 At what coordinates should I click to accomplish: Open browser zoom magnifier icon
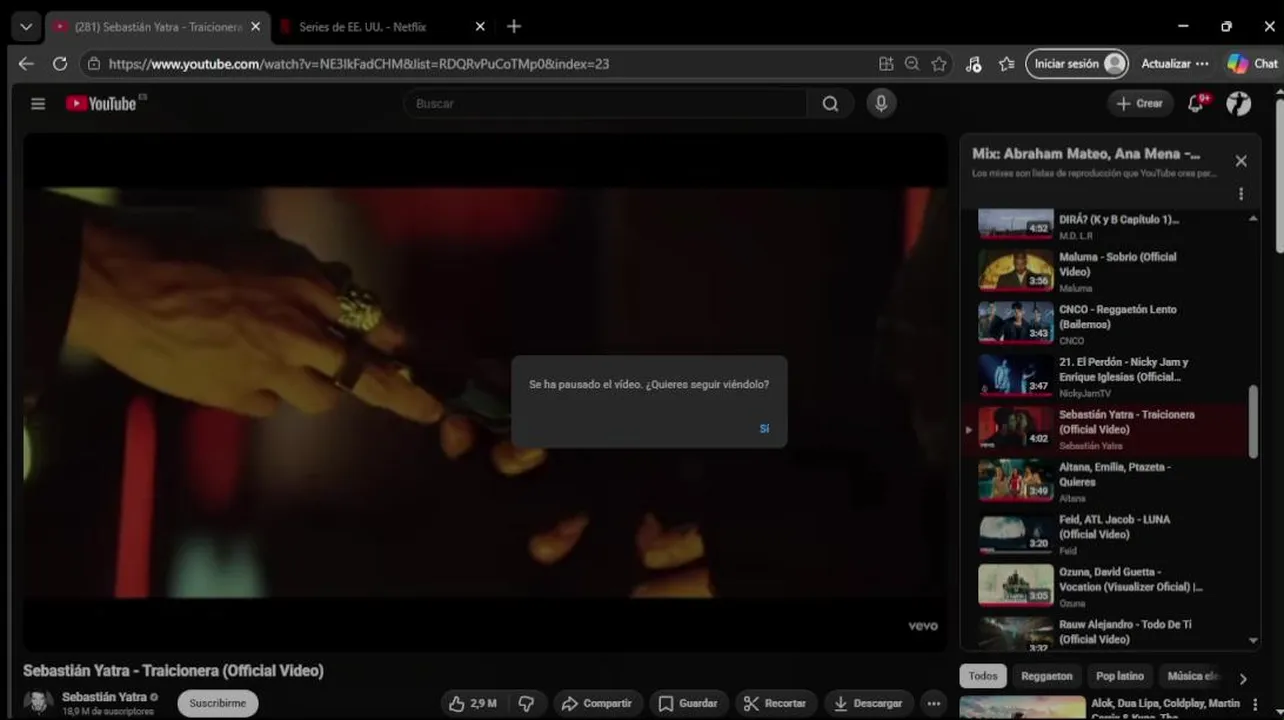pyautogui.click(x=912, y=63)
